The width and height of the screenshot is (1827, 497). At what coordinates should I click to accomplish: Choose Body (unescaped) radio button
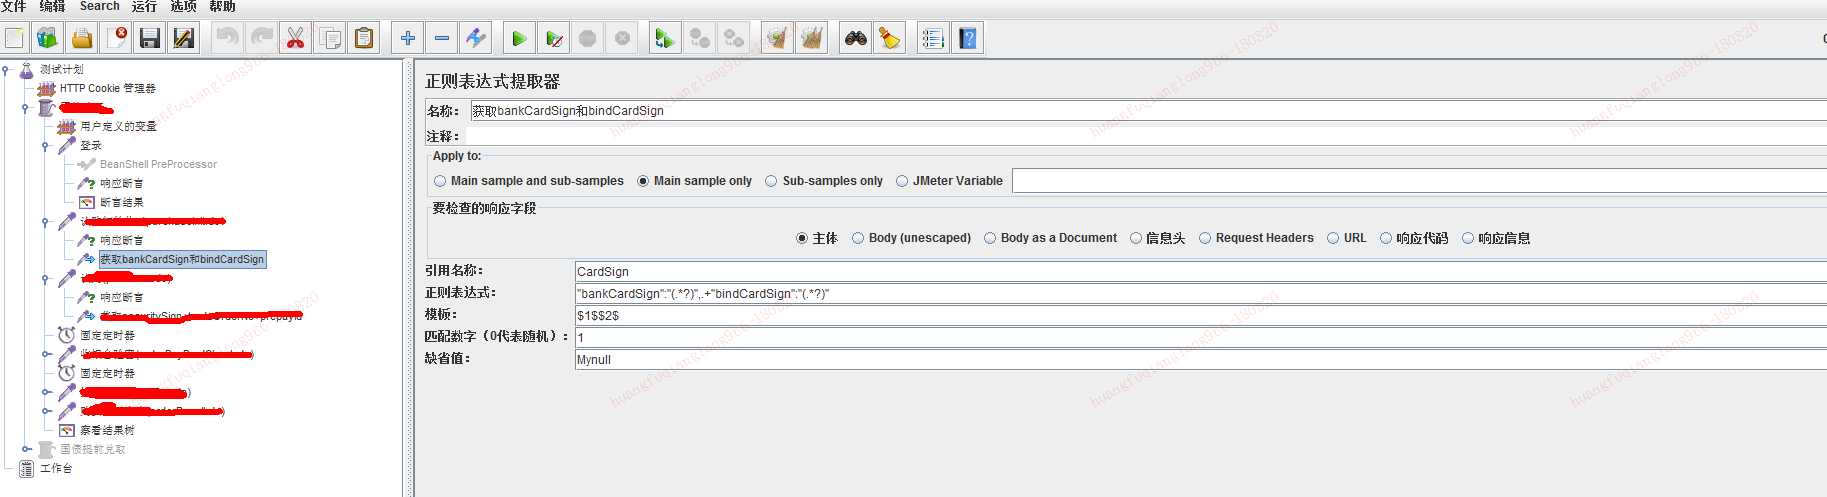911,238
